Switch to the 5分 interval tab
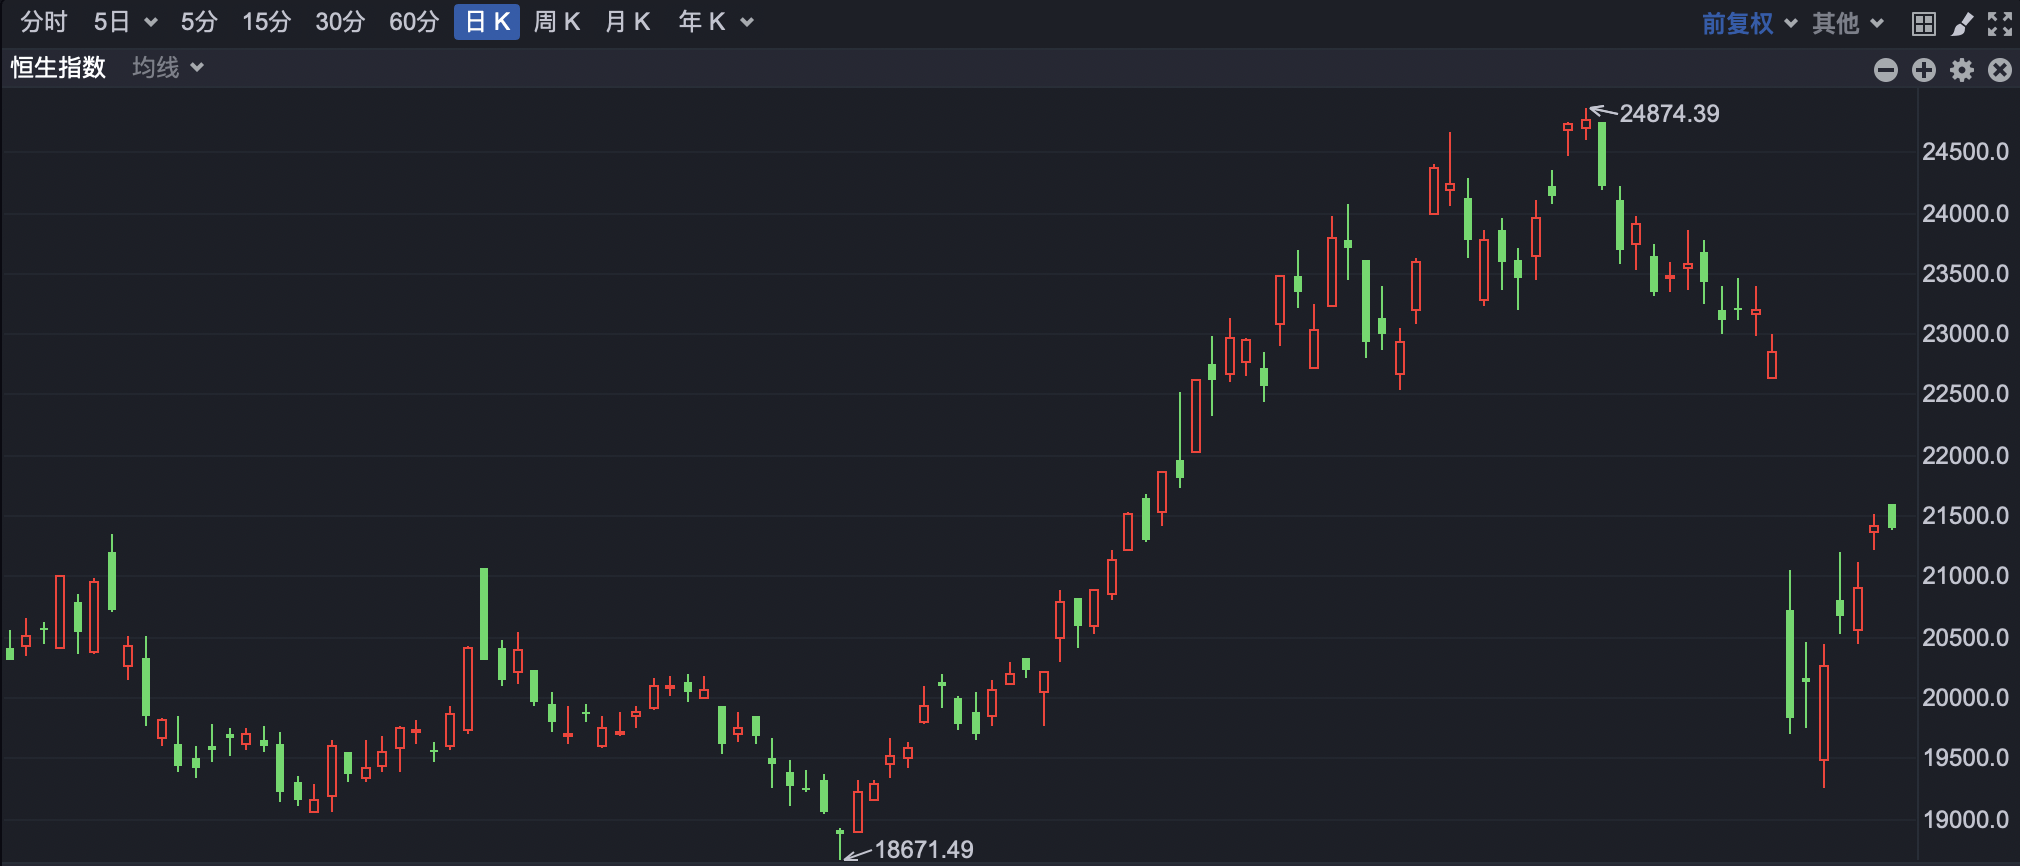 [199, 22]
